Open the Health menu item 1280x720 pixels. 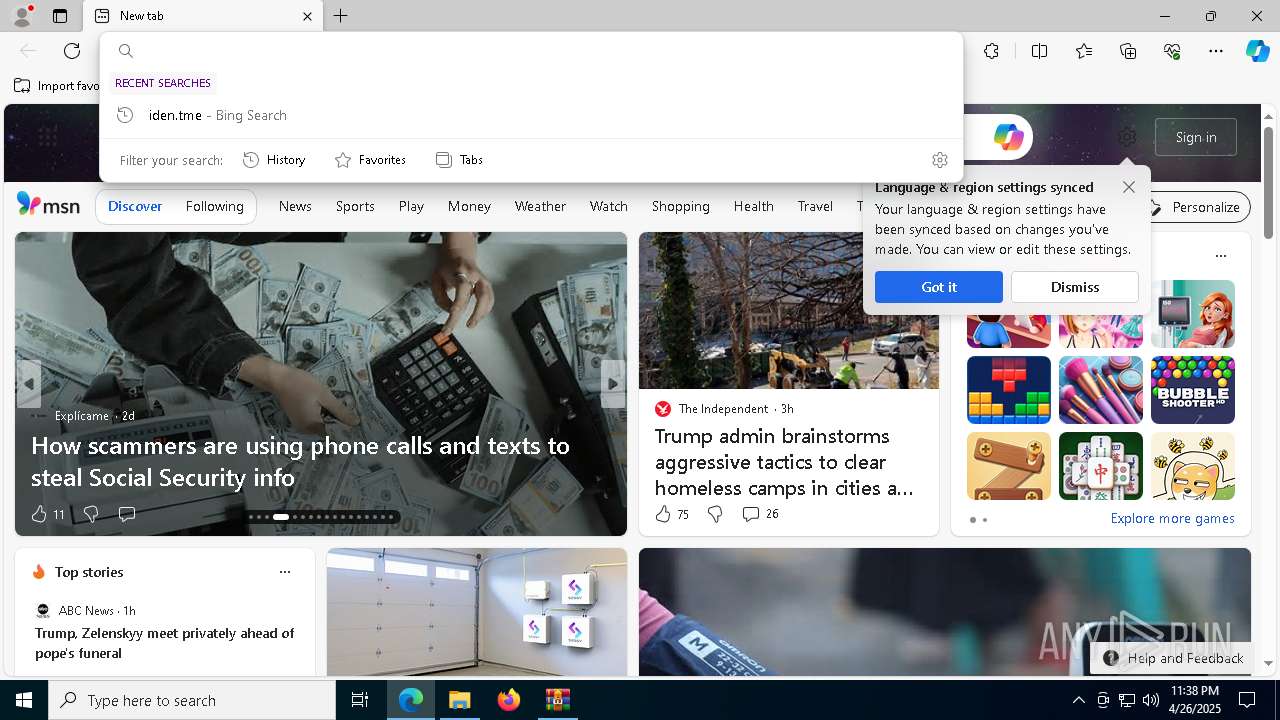754,206
